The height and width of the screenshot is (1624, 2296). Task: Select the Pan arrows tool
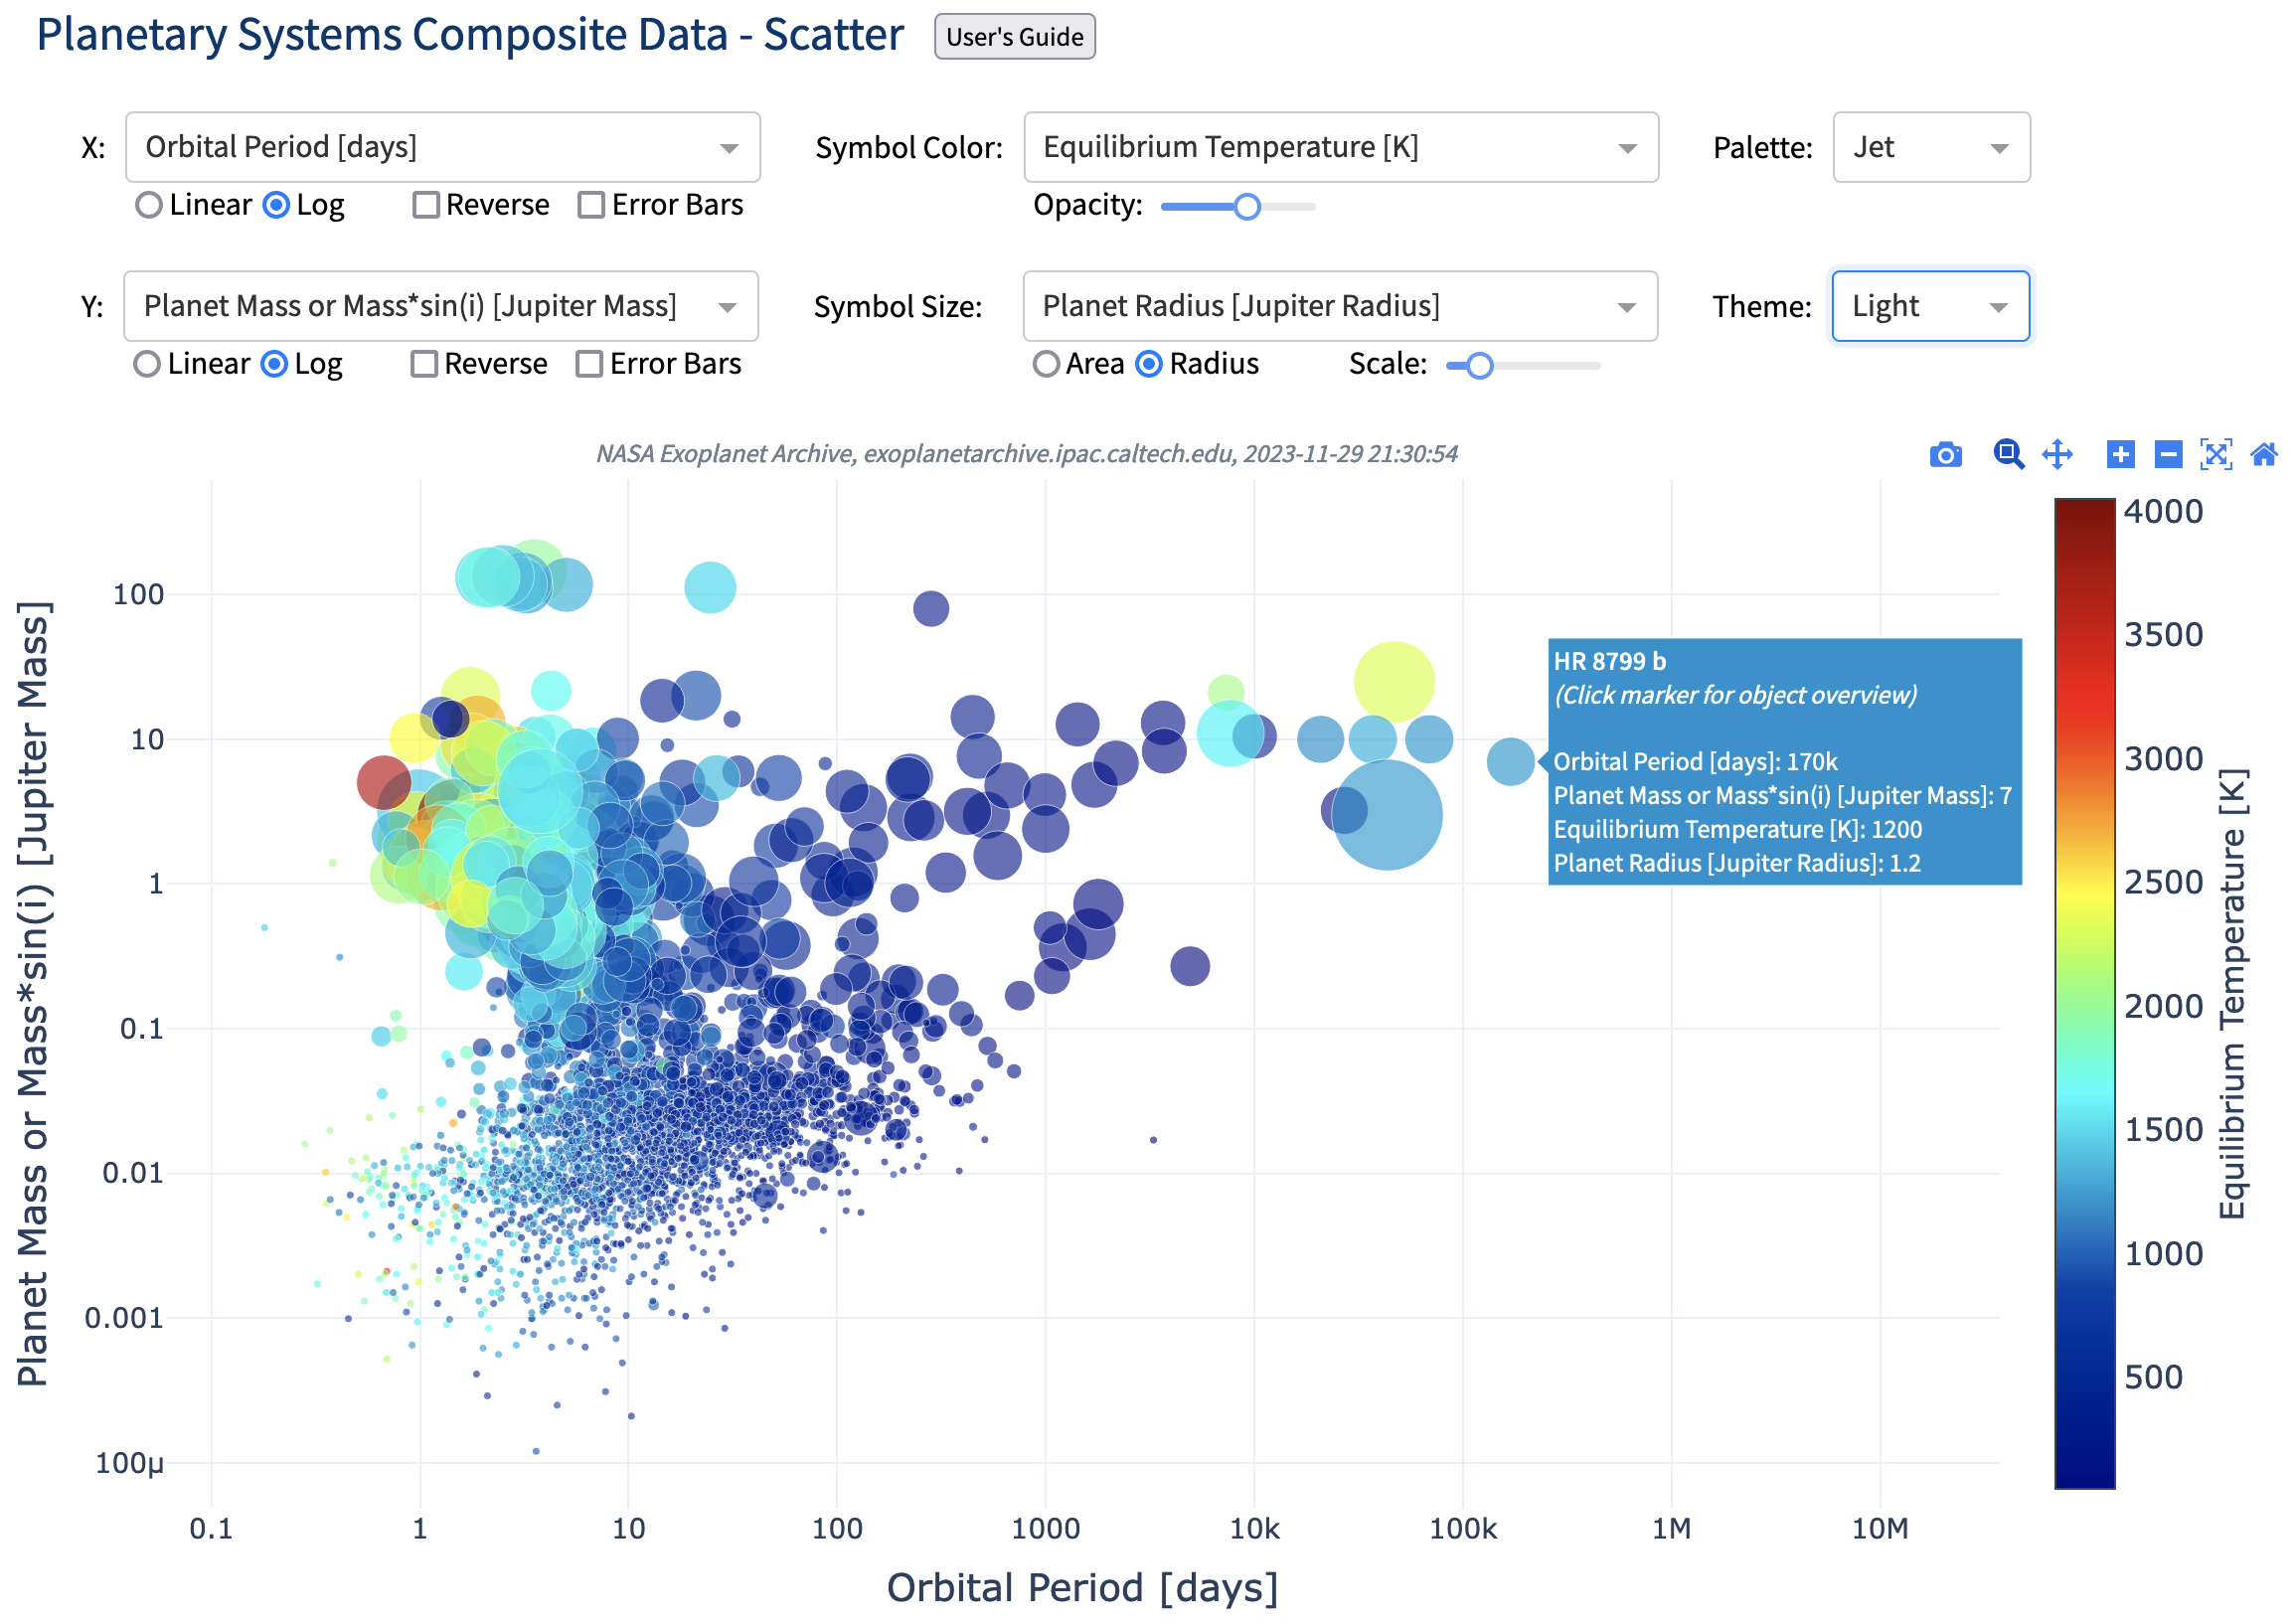coord(2057,455)
